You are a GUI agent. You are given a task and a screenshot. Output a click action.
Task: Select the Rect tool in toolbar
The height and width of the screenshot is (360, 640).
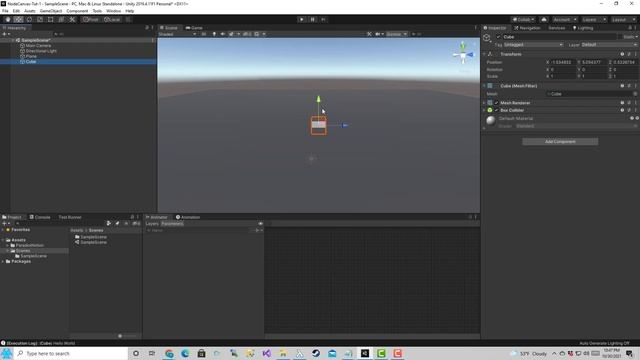51,19
